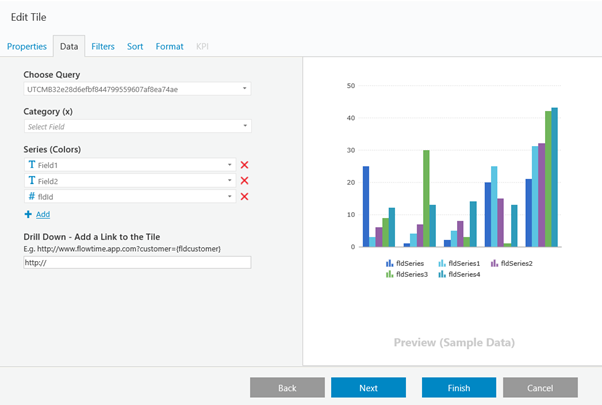
Task: Remove the Field1 series with red X
Action: tap(244, 165)
